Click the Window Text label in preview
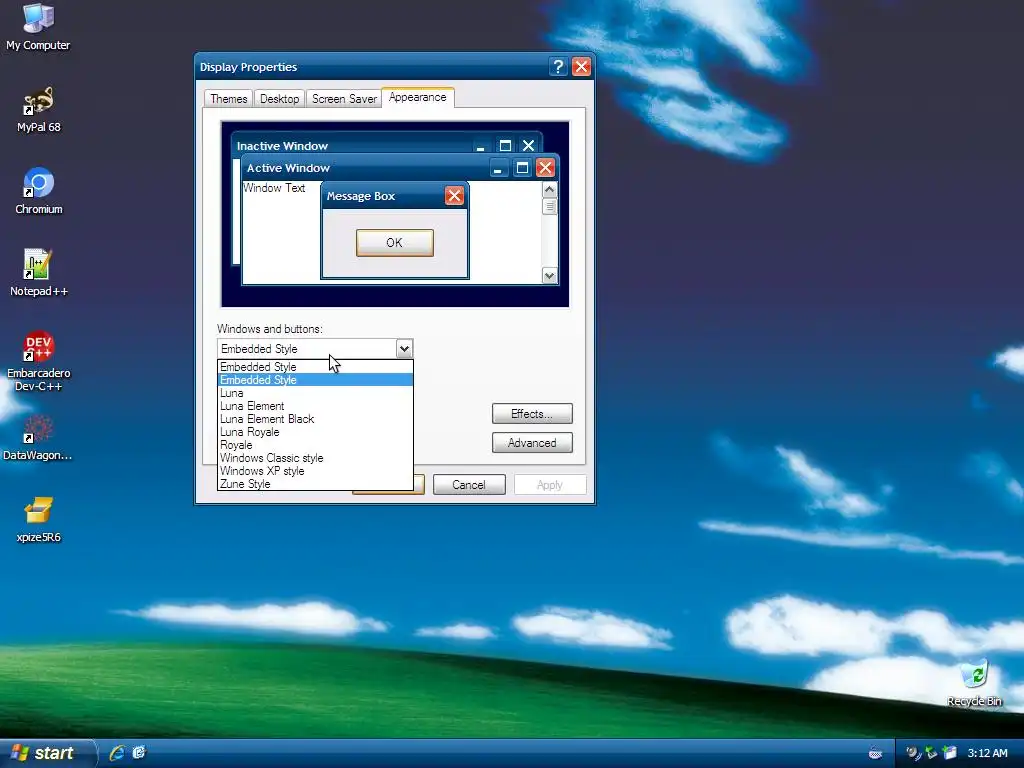 pos(274,188)
